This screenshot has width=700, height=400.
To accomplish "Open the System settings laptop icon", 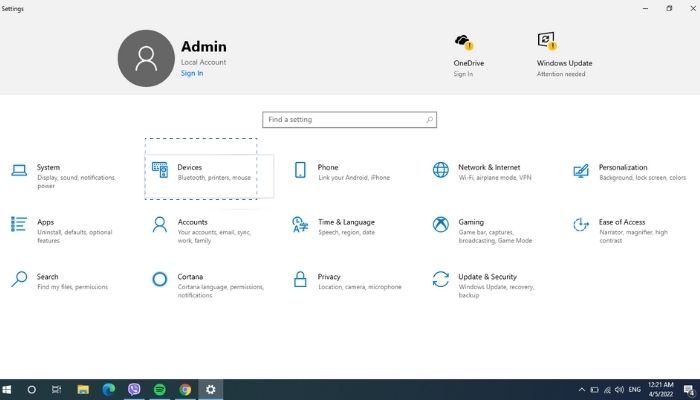I will pyautogui.click(x=19, y=170).
